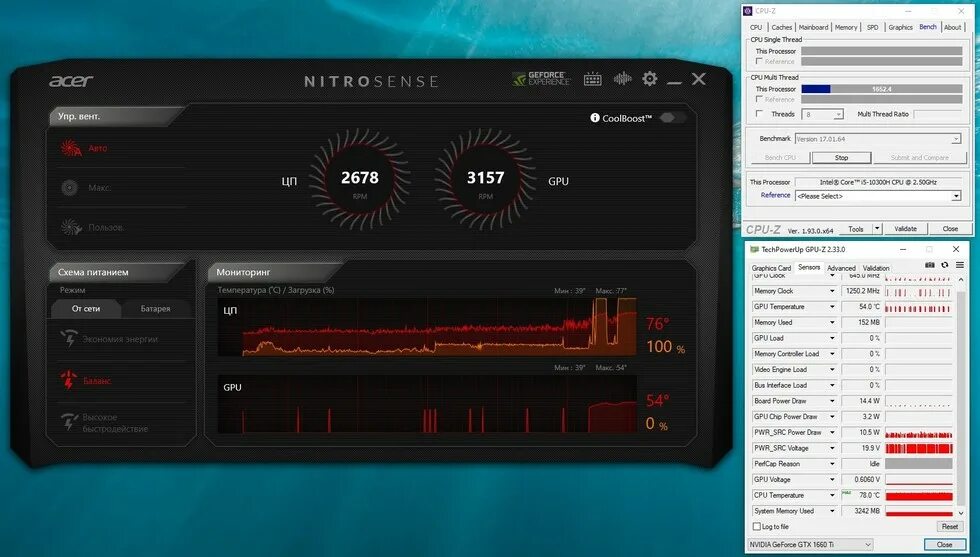This screenshot has width=980, height=557.
Task: Enable Log to file checkbox
Action: tap(757, 526)
